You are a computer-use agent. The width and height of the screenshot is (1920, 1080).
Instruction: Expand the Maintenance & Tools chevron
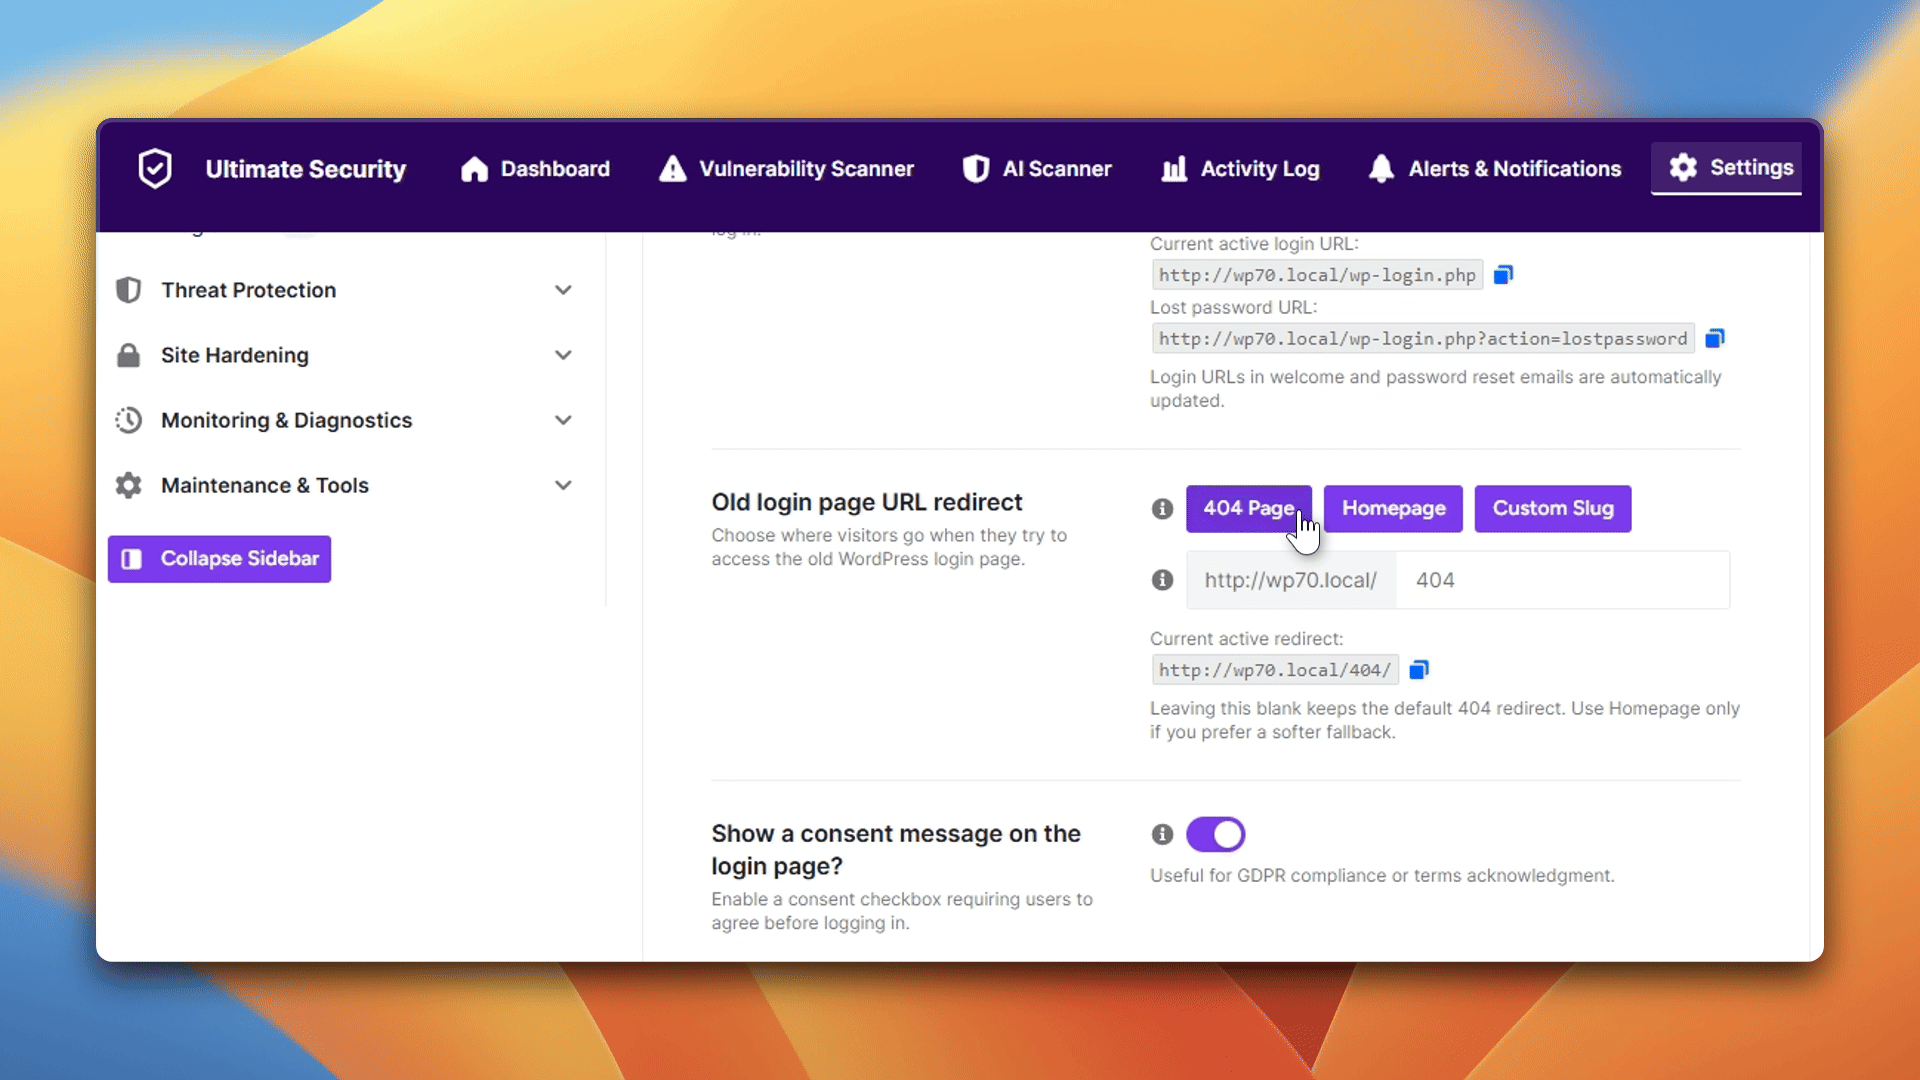[x=563, y=485]
